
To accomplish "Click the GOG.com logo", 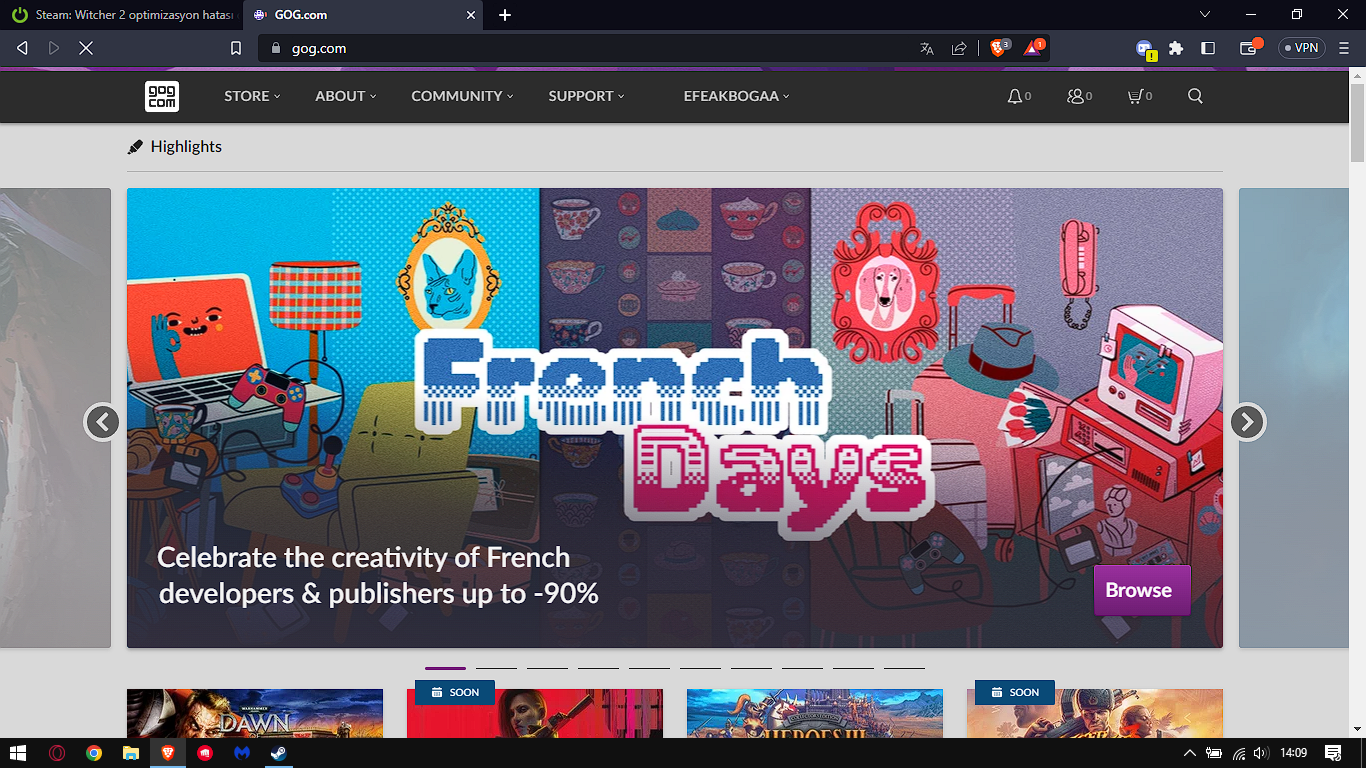I will click(x=162, y=96).
